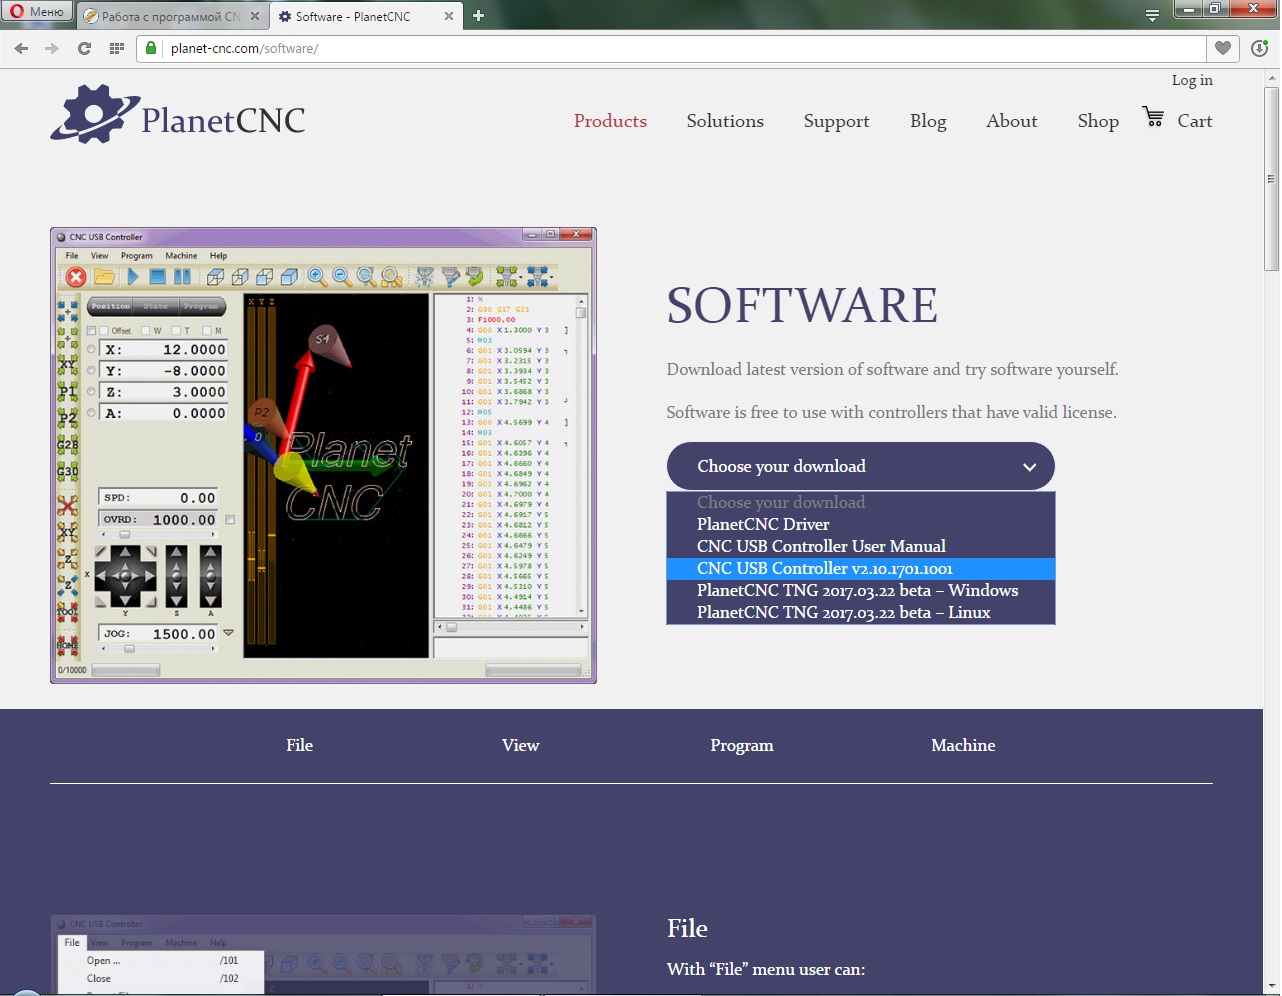Switch to the View section tab

tap(520, 745)
